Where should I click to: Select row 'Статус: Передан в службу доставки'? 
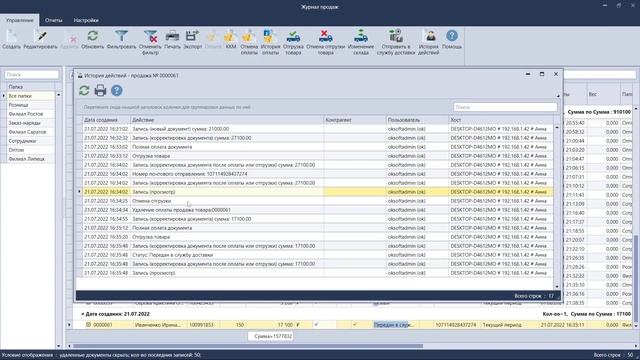pos(318,255)
